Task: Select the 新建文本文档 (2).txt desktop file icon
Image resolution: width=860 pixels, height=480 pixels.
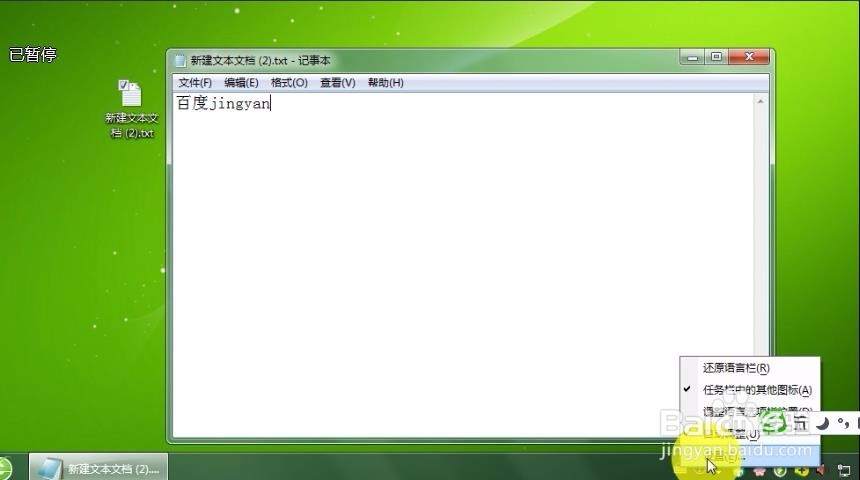Action: pos(131,110)
